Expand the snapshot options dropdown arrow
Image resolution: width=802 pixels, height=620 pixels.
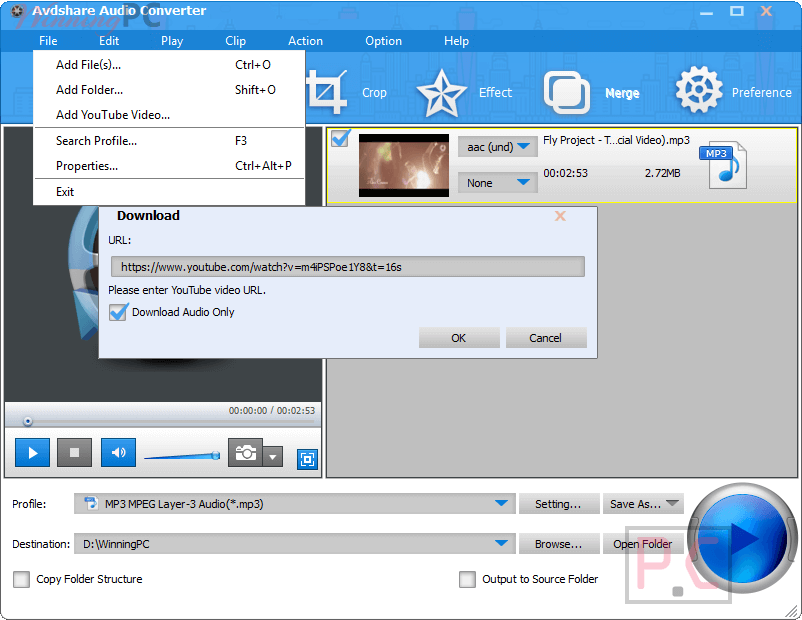[273, 456]
